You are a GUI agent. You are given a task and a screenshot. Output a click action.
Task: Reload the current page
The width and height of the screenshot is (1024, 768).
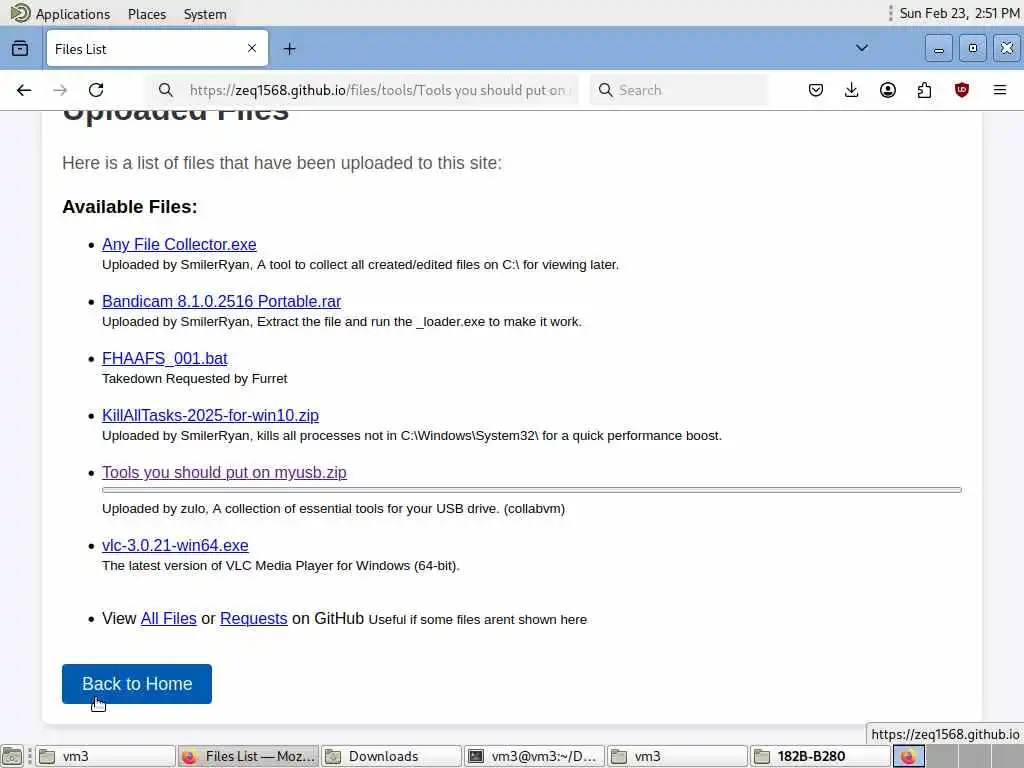point(96,90)
